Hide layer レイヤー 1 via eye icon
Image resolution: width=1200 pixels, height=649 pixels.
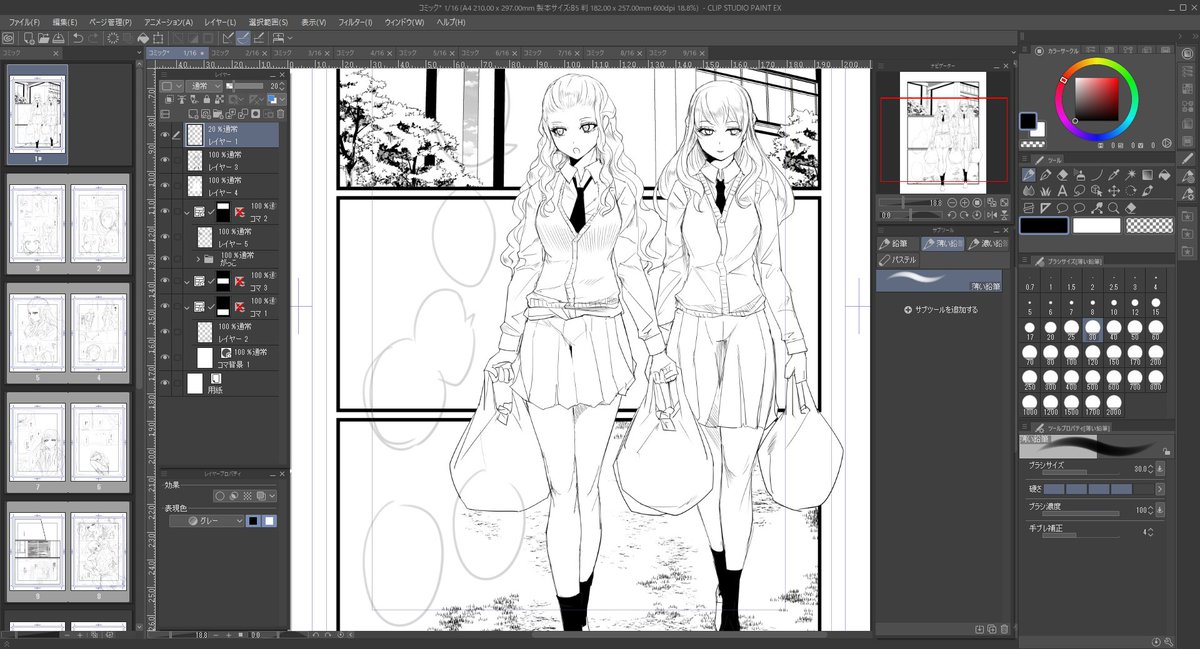click(x=165, y=135)
